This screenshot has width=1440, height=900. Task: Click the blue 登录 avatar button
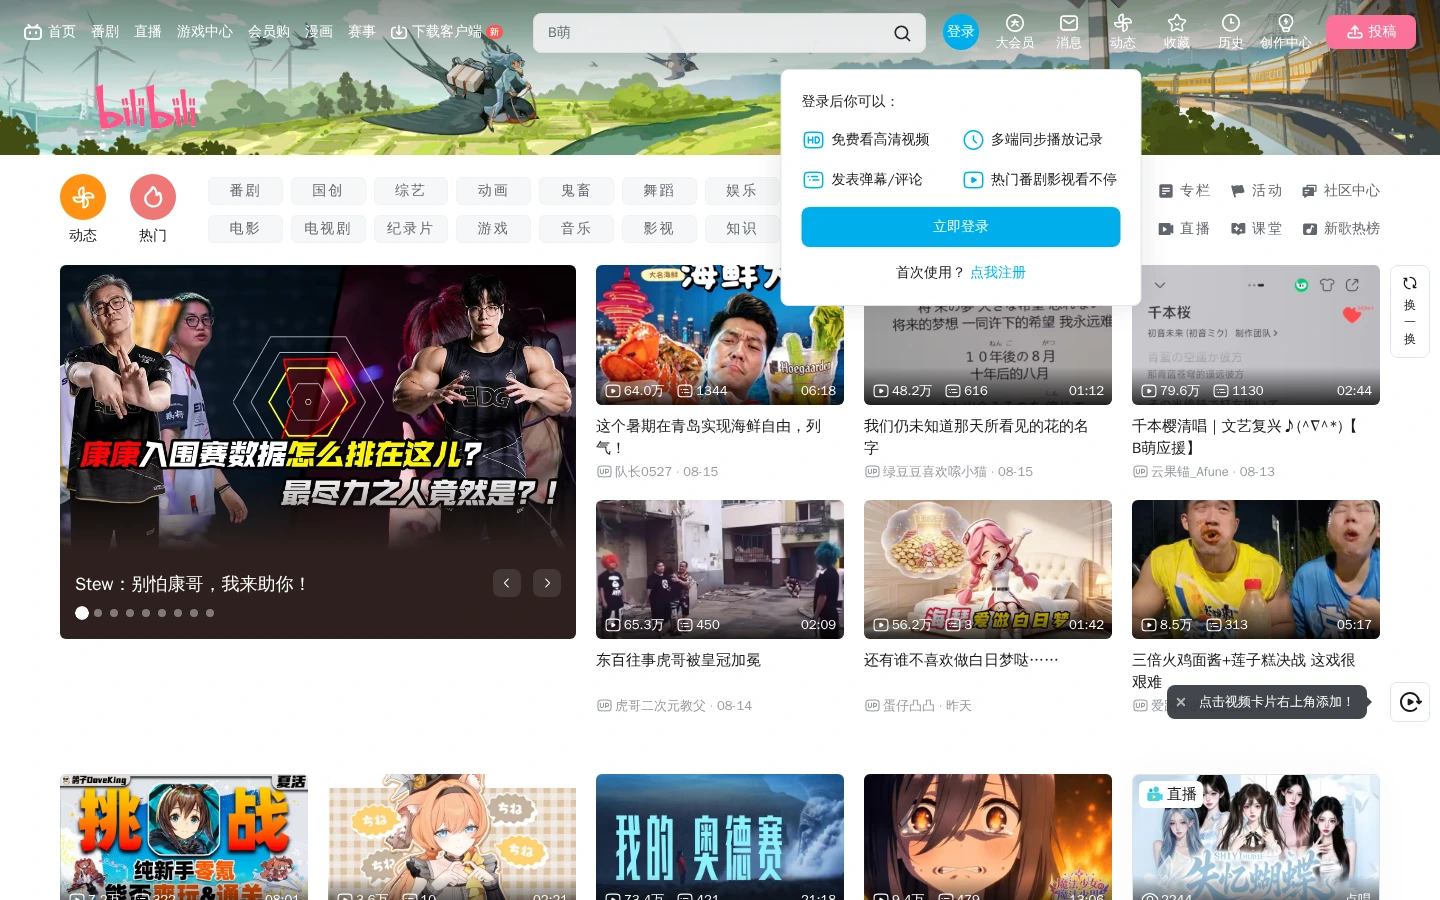pos(961,32)
